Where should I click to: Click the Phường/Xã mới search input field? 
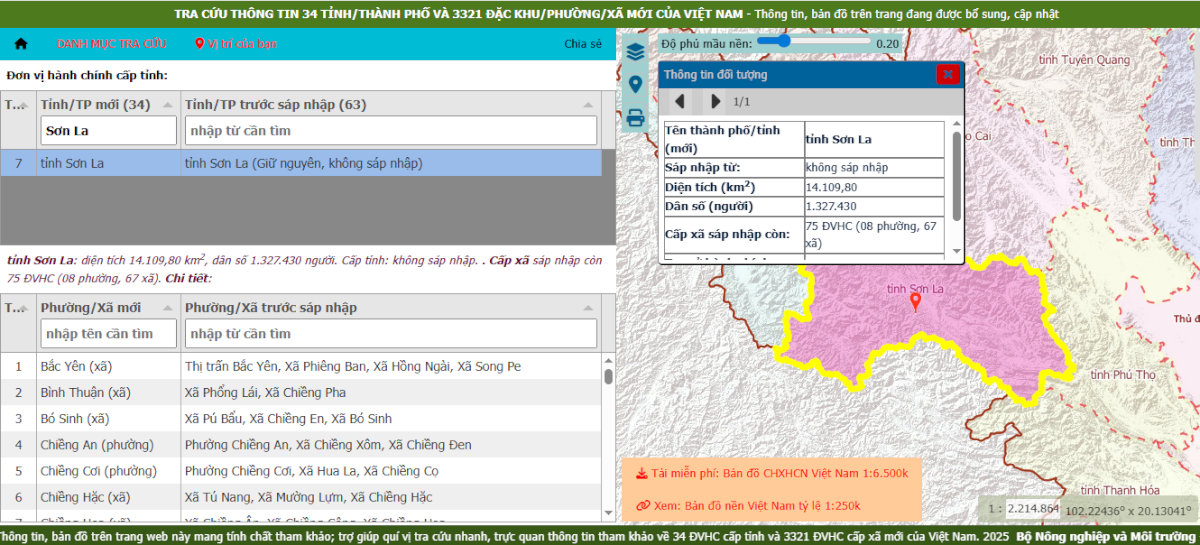click(110, 333)
